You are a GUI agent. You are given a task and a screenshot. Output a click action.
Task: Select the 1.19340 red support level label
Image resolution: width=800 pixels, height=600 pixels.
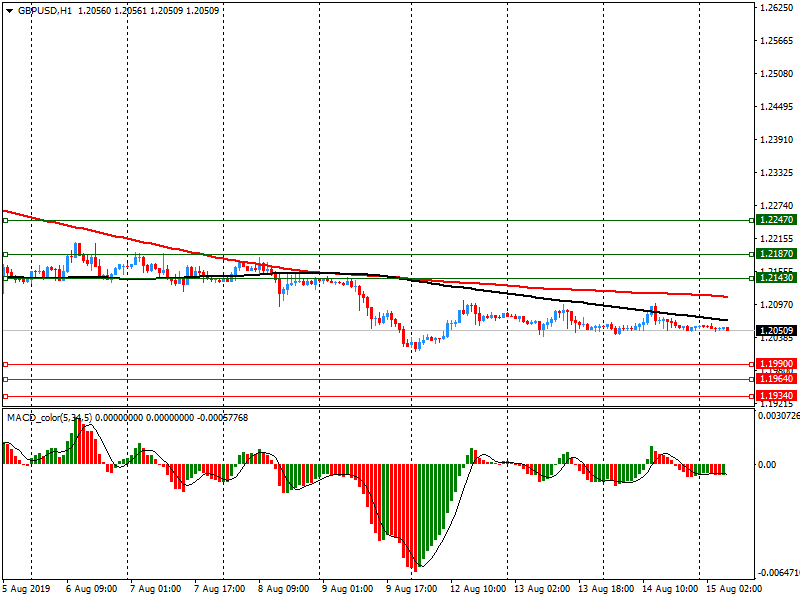(x=776, y=396)
